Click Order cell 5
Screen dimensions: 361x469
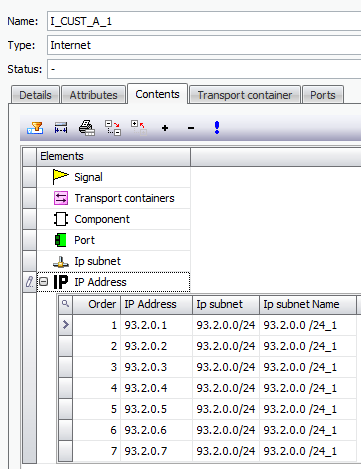97,409
